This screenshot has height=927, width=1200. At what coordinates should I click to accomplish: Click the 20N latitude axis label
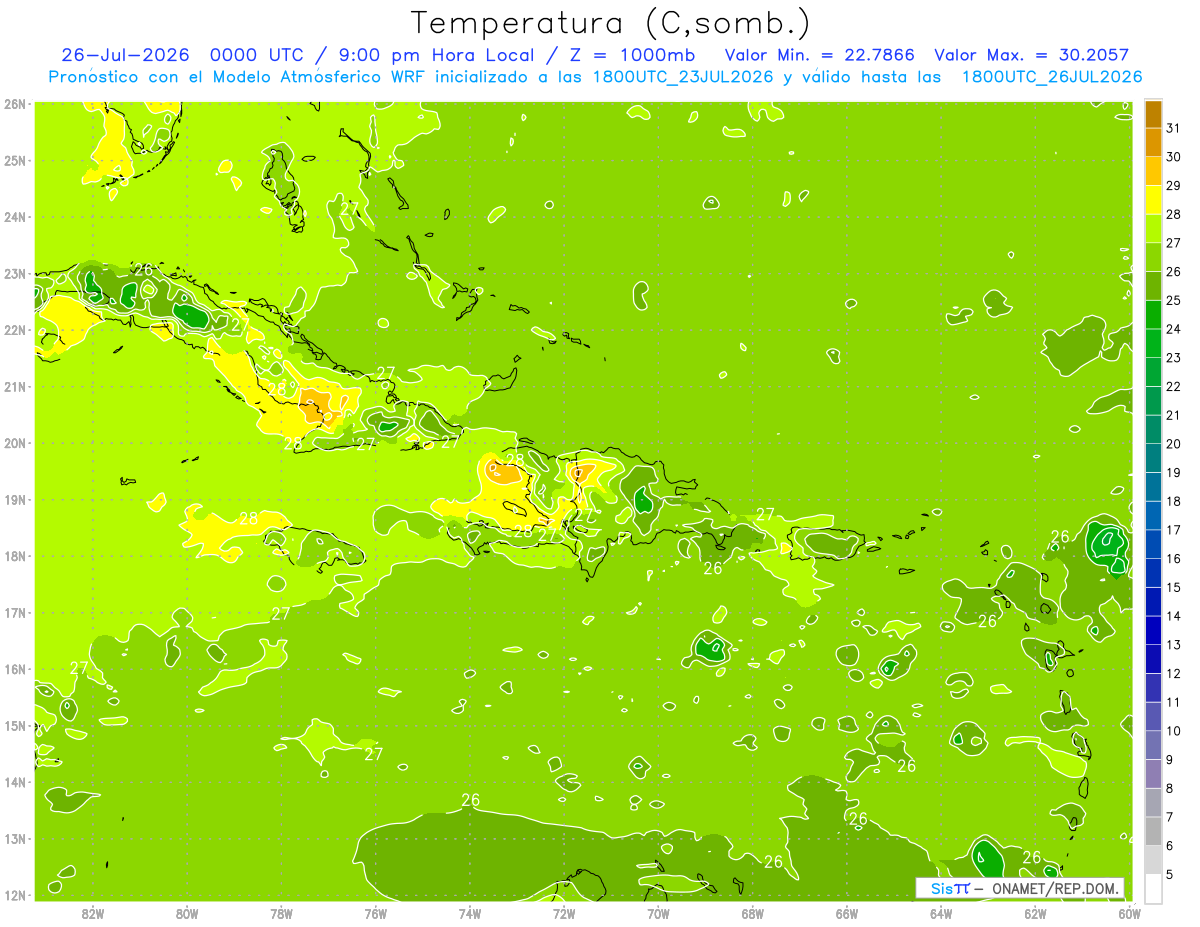pos(15,443)
